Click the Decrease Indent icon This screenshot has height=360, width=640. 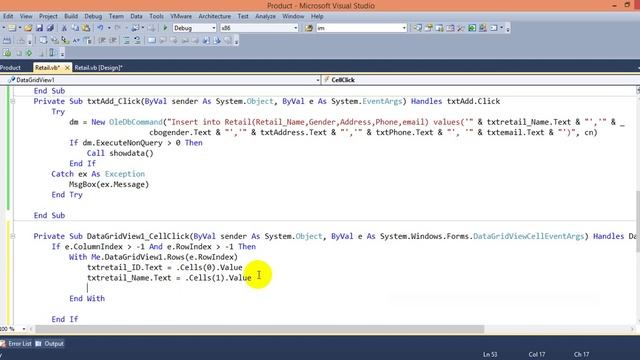(x=102, y=40)
